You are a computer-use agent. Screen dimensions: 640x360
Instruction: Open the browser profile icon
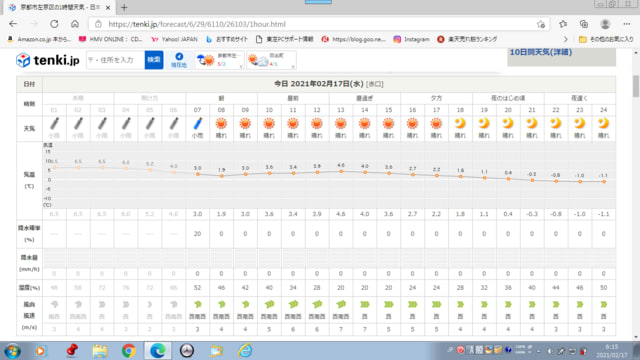point(605,24)
